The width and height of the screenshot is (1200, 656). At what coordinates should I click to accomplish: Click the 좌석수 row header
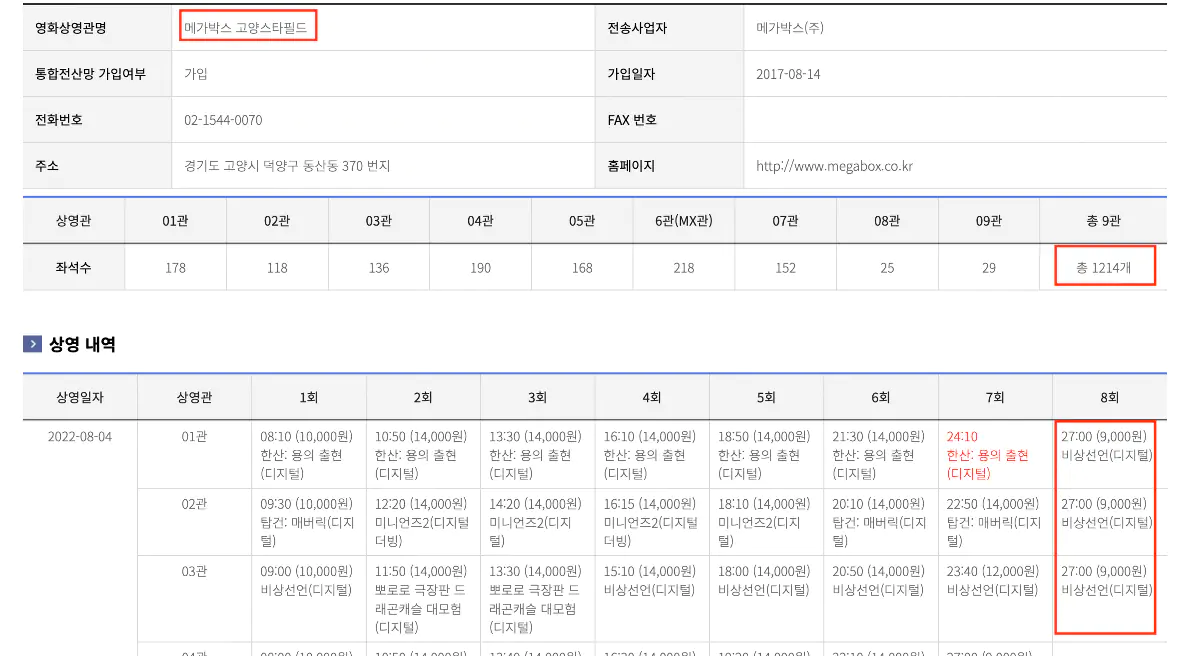coord(72,266)
